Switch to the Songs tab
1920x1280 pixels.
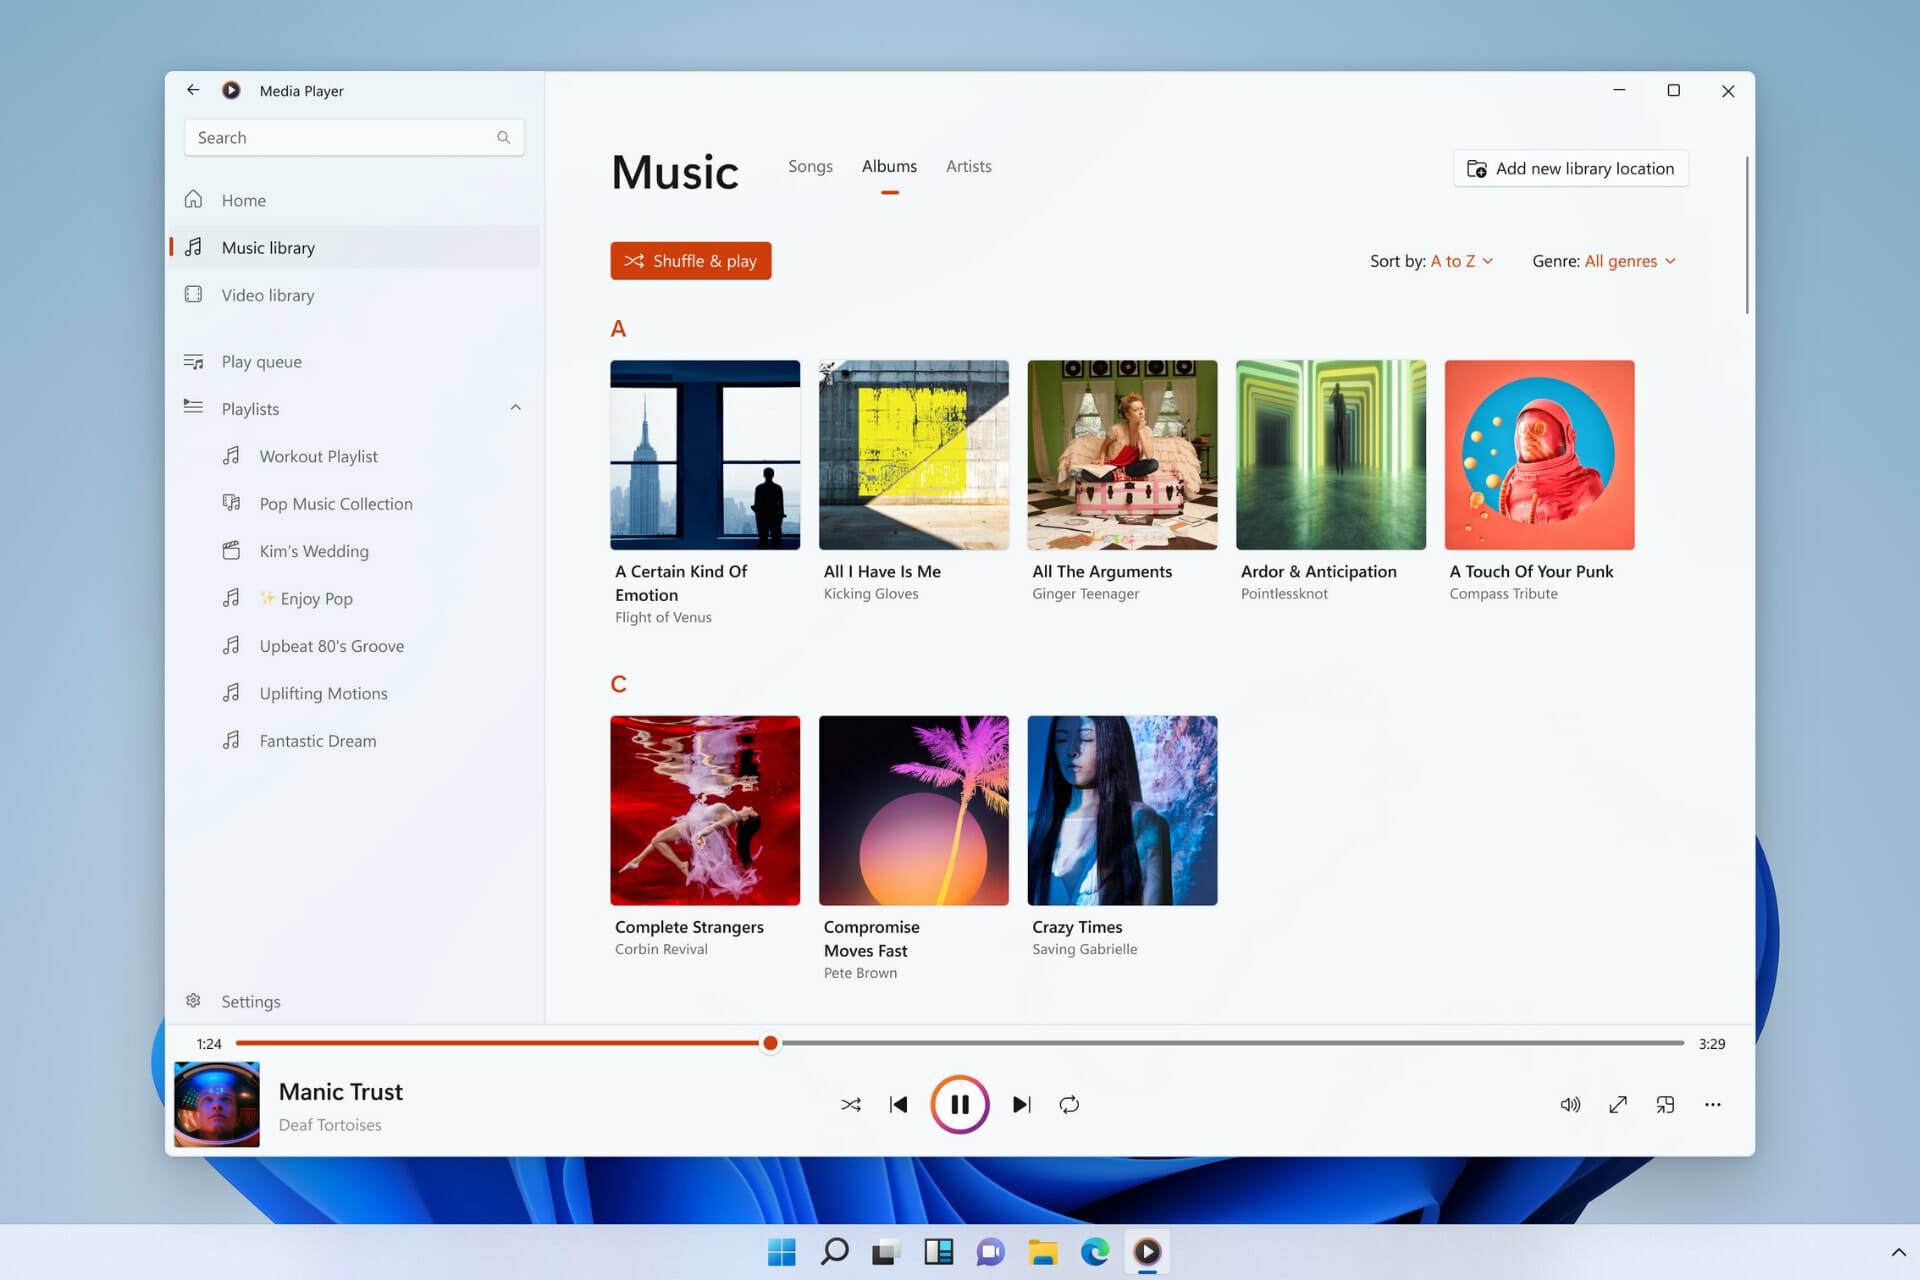810,166
